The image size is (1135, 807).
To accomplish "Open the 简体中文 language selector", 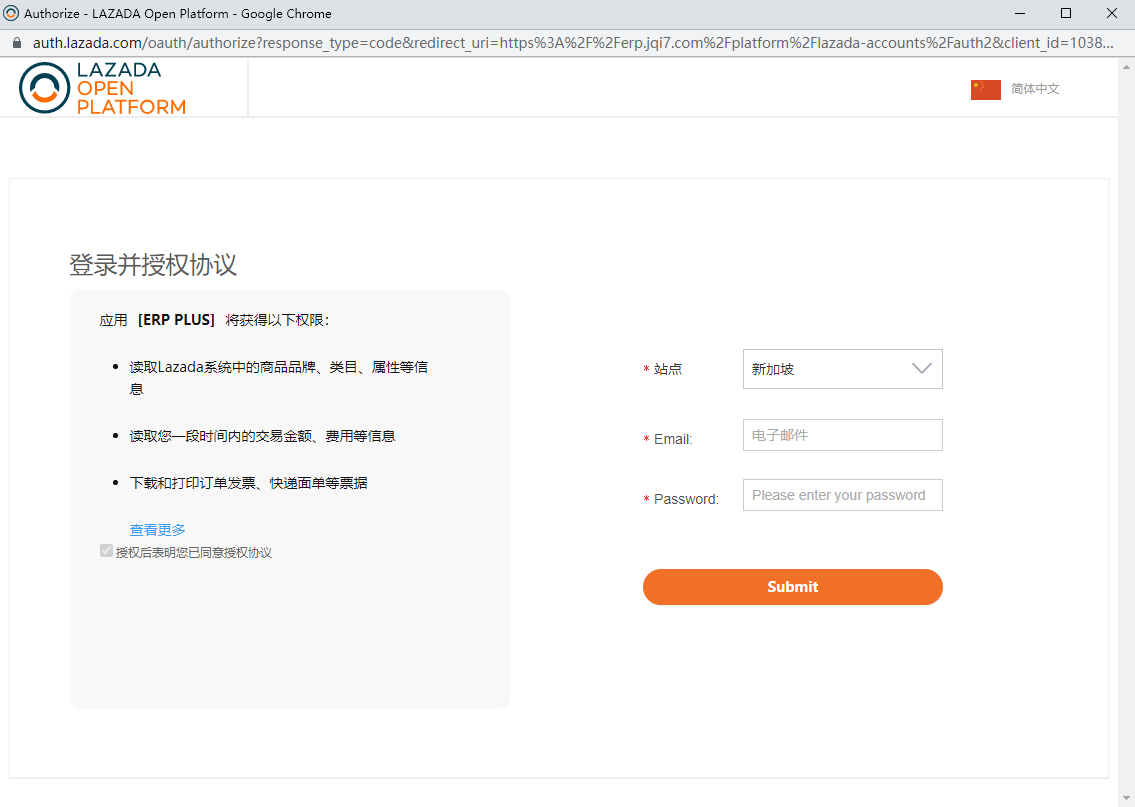I will (x=1034, y=88).
